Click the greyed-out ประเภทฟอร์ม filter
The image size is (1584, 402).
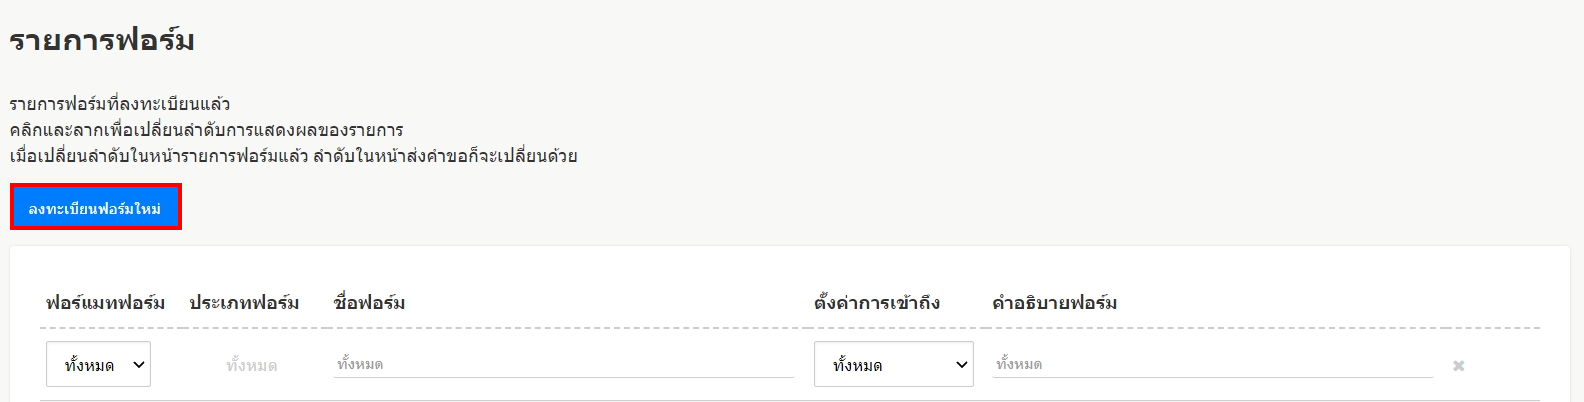click(251, 366)
